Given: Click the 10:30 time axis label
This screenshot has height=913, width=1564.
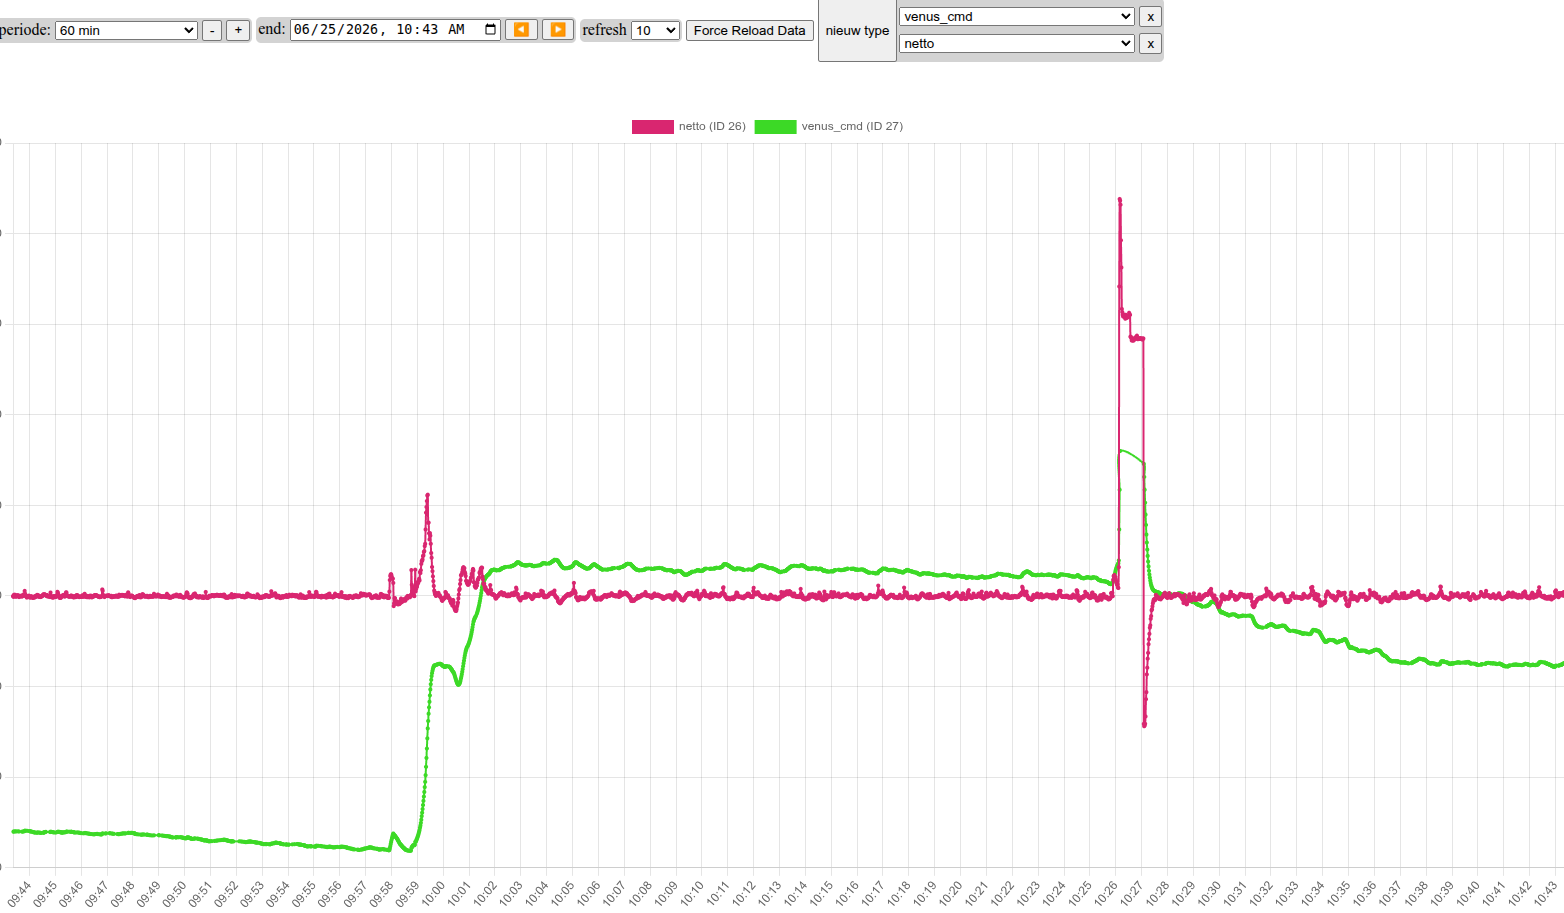Looking at the screenshot, I should (x=1210, y=894).
